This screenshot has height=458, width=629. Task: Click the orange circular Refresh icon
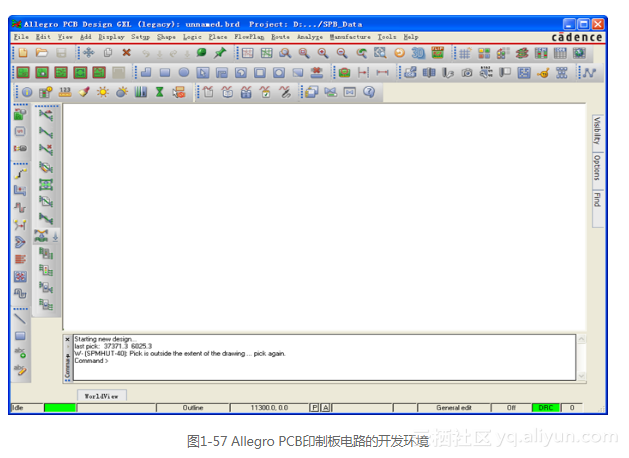click(x=399, y=53)
